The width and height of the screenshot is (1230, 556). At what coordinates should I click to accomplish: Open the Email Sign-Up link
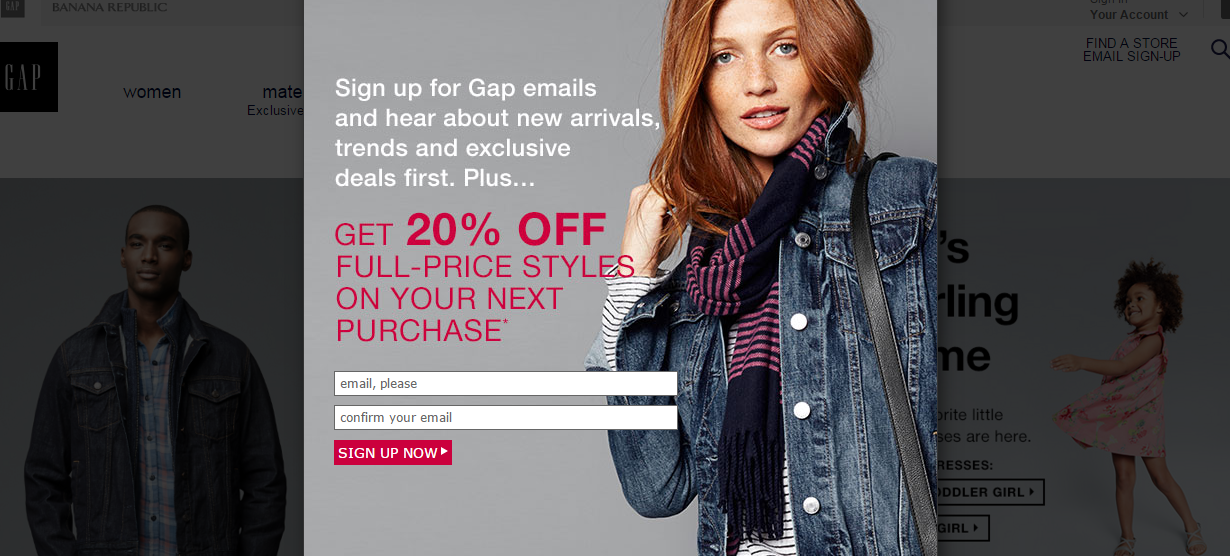(x=1132, y=56)
